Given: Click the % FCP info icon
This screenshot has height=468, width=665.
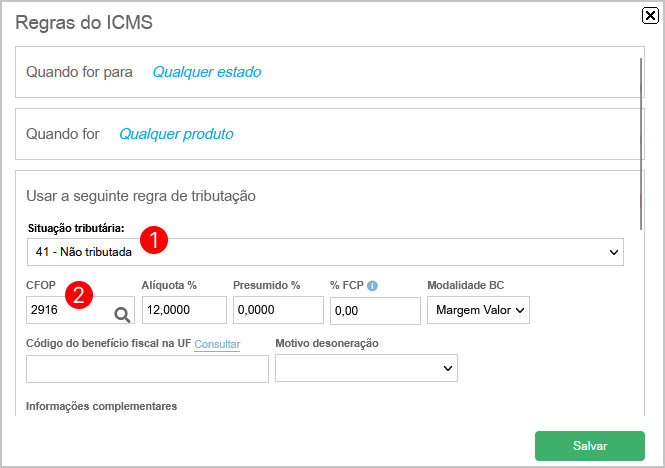Looking at the screenshot, I should tap(372, 286).
